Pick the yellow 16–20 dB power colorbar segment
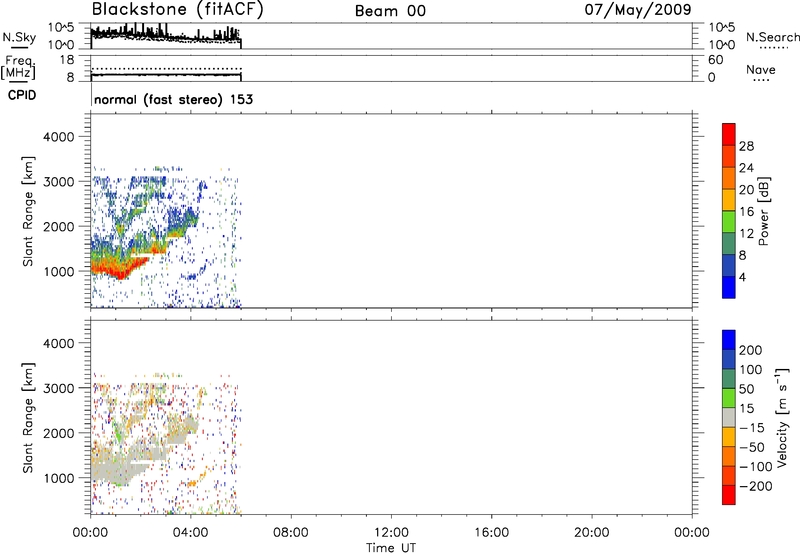 coord(729,200)
